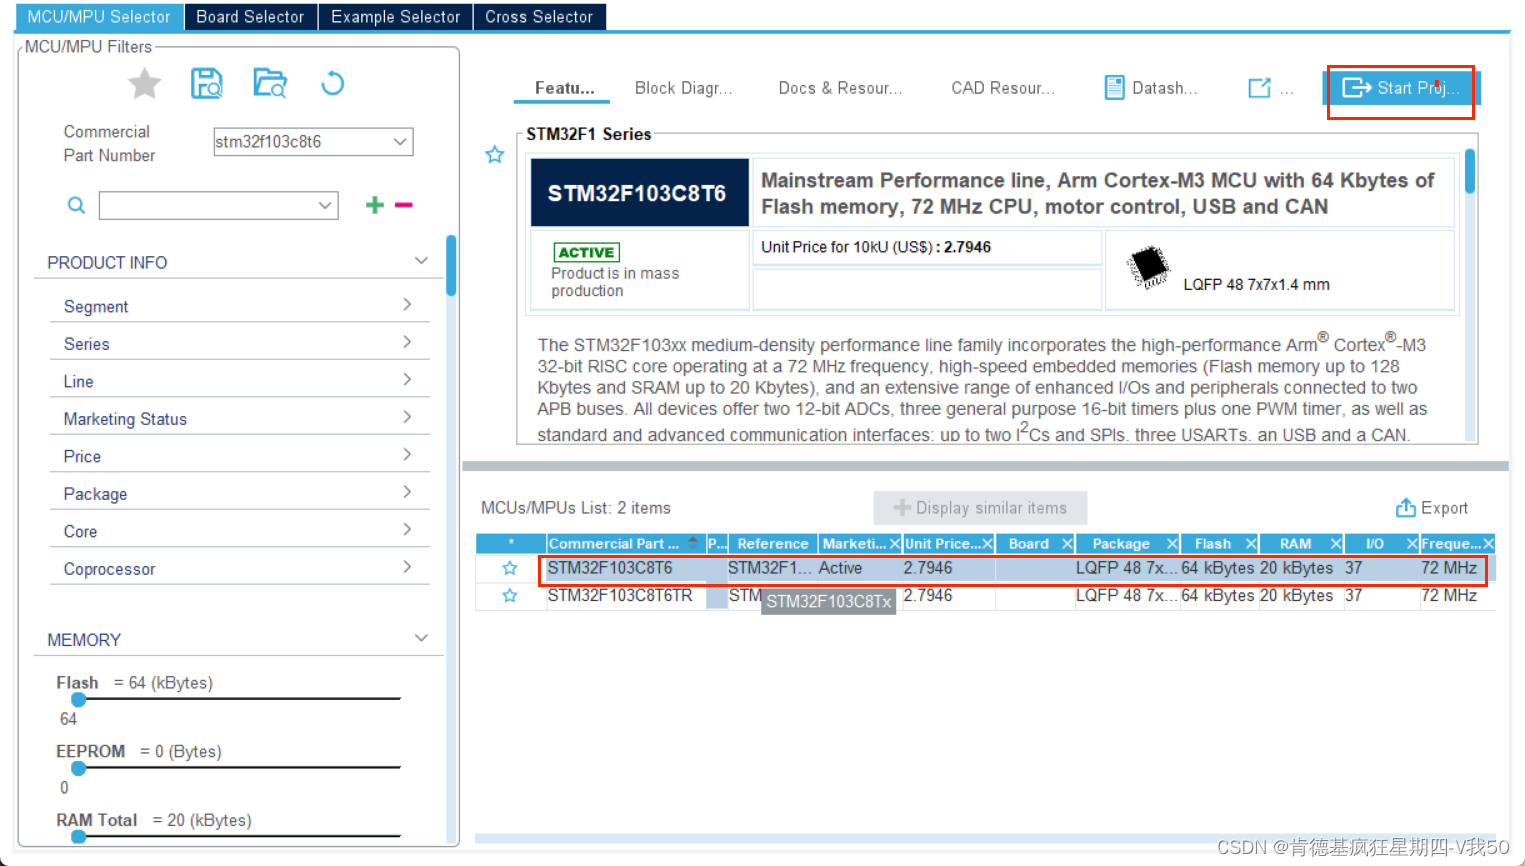Click the magnifier search icon
Image resolution: width=1525 pixels, height=866 pixels.
pos(76,205)
